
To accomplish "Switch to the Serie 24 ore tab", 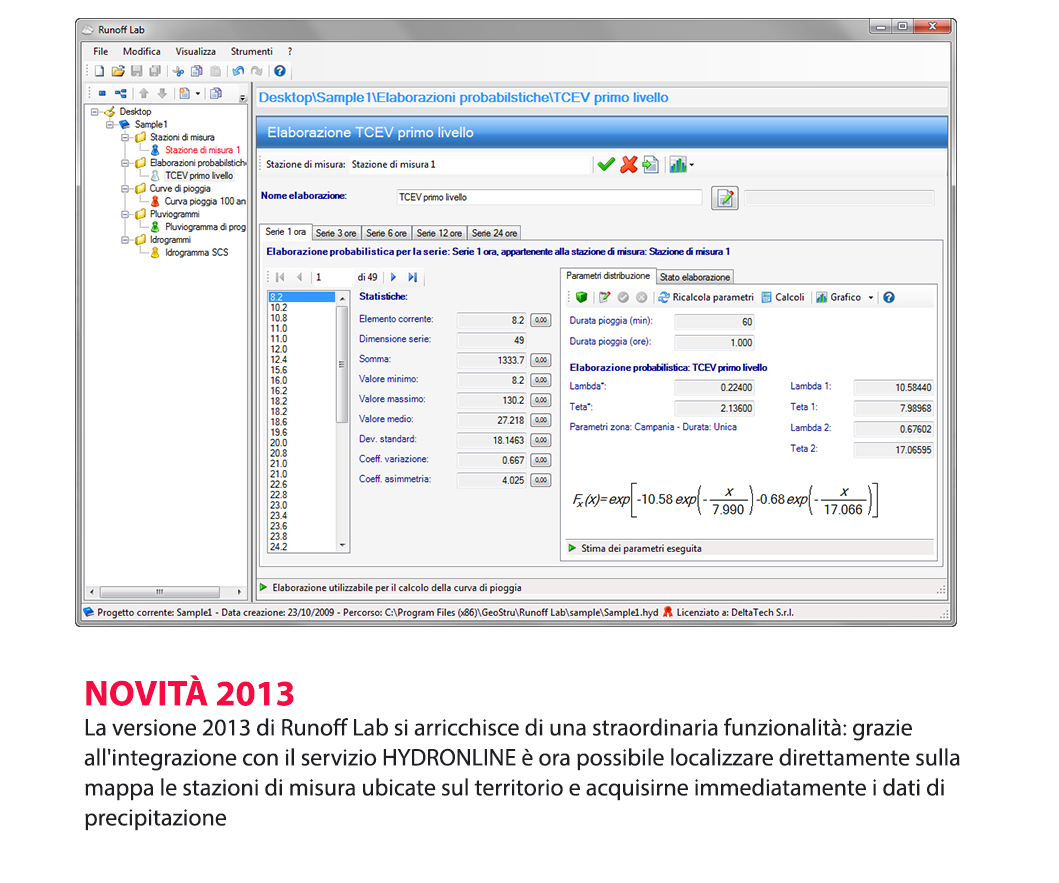I will [494, 233].
